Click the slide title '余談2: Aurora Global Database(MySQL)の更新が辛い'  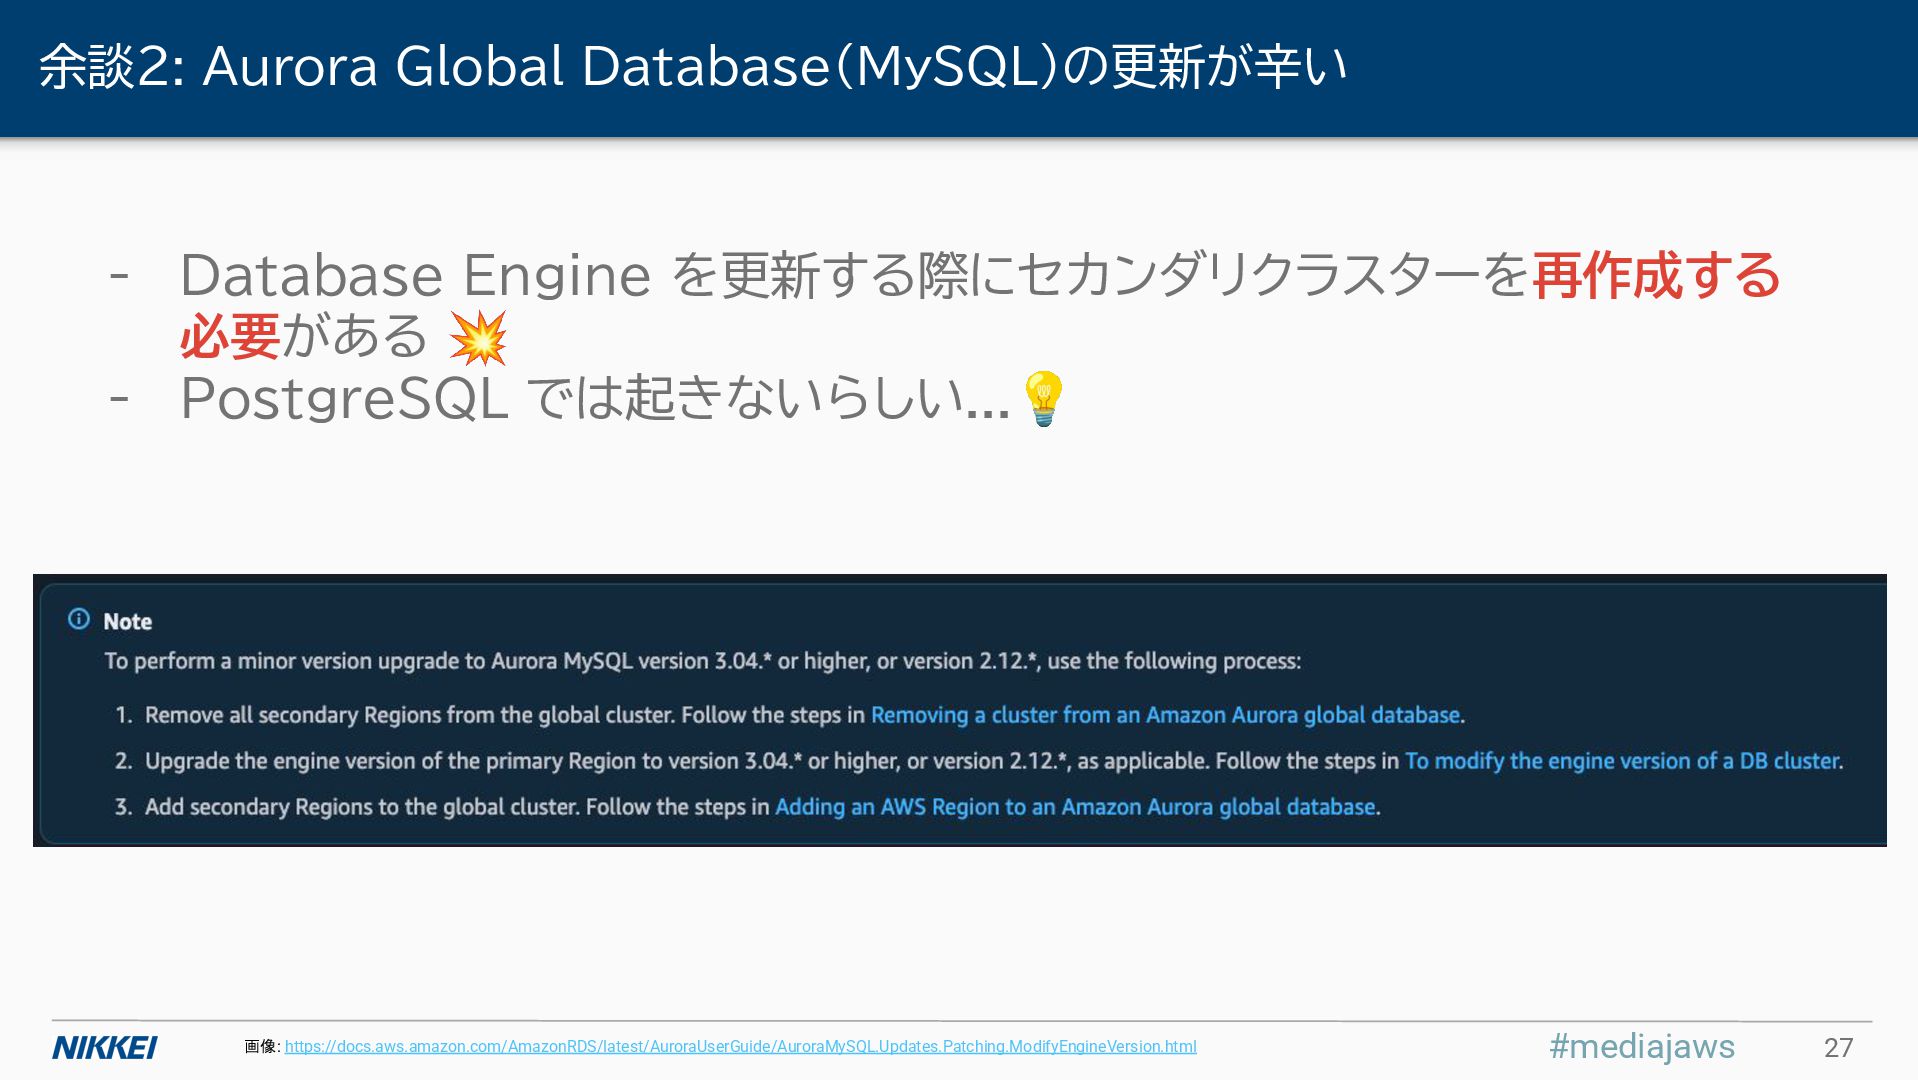693,67
